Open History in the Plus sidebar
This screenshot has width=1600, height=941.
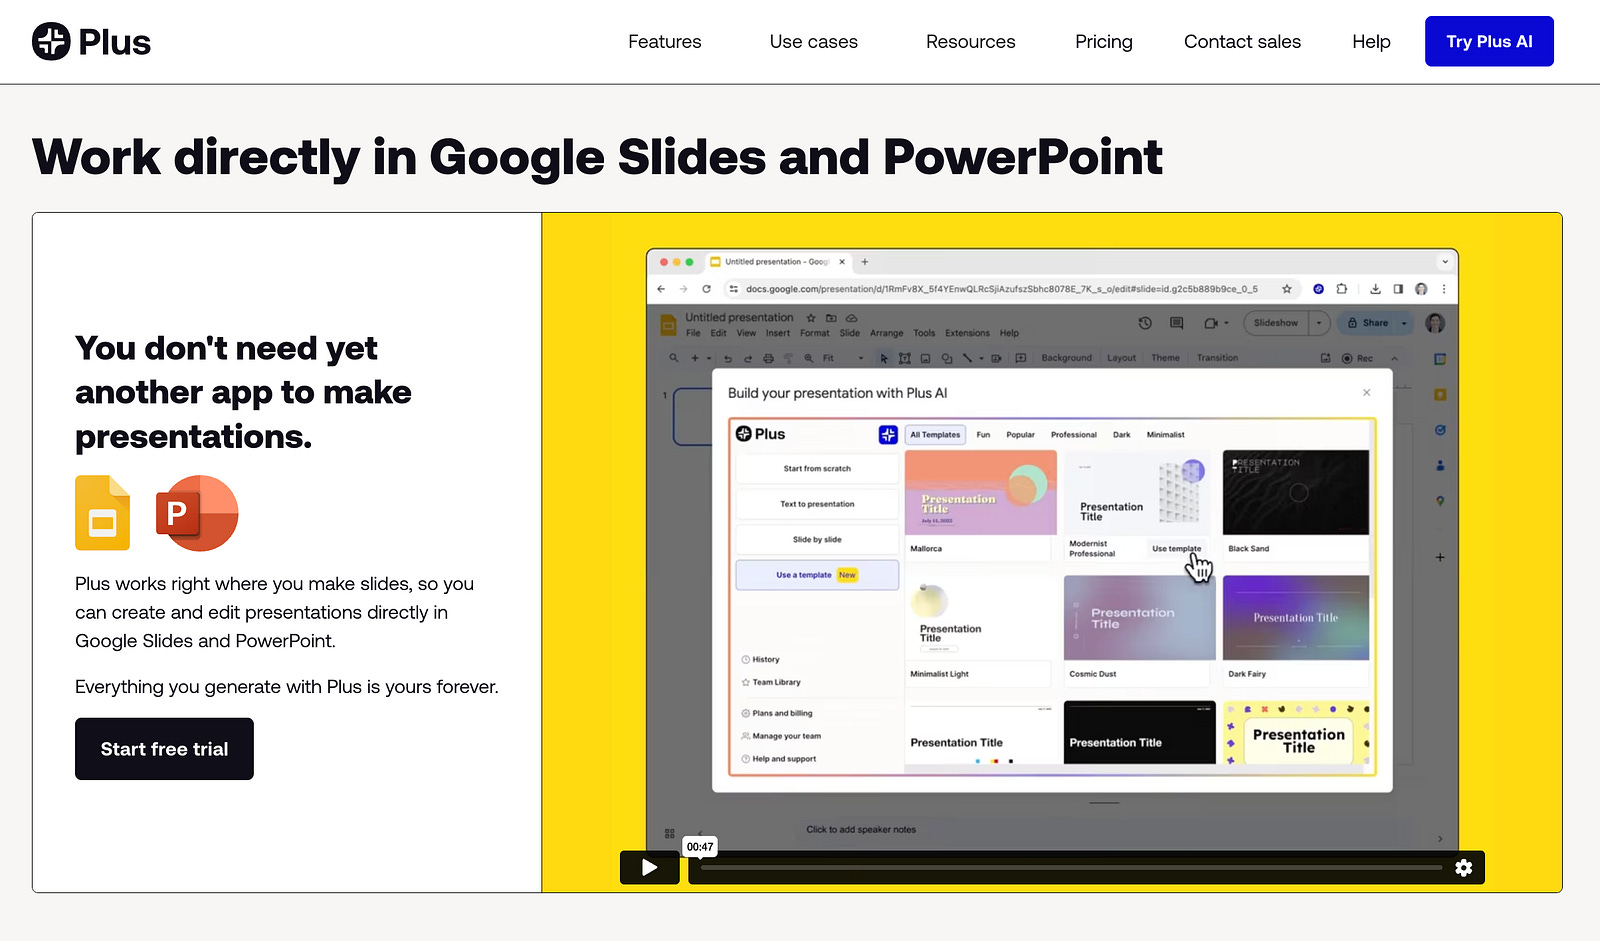(760, 660)
